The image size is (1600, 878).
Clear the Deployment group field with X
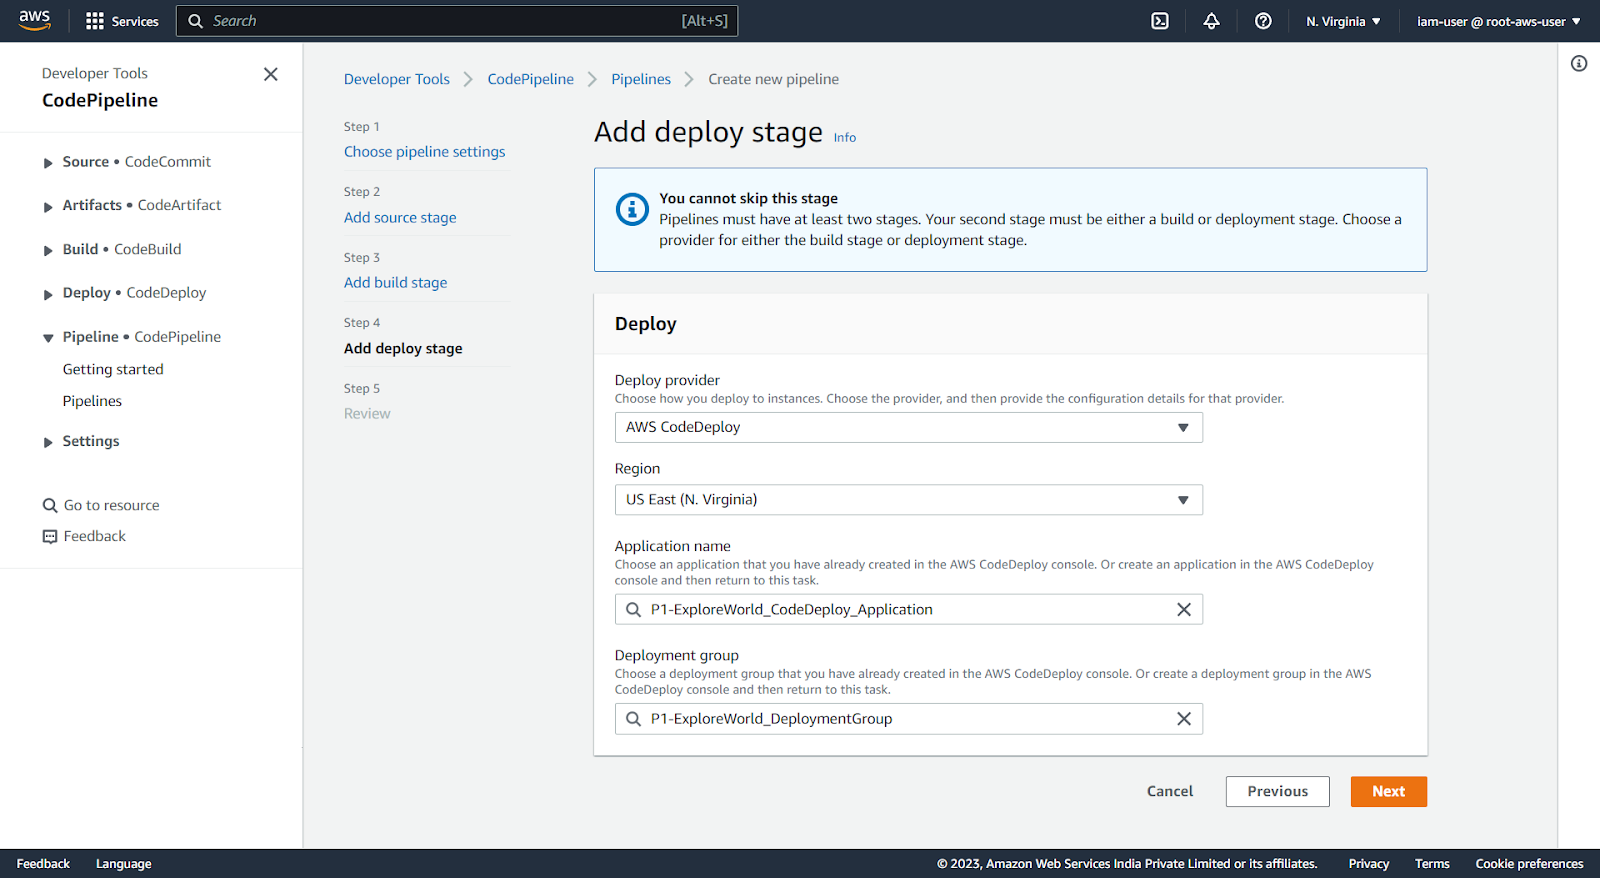tap(1184, 719)
